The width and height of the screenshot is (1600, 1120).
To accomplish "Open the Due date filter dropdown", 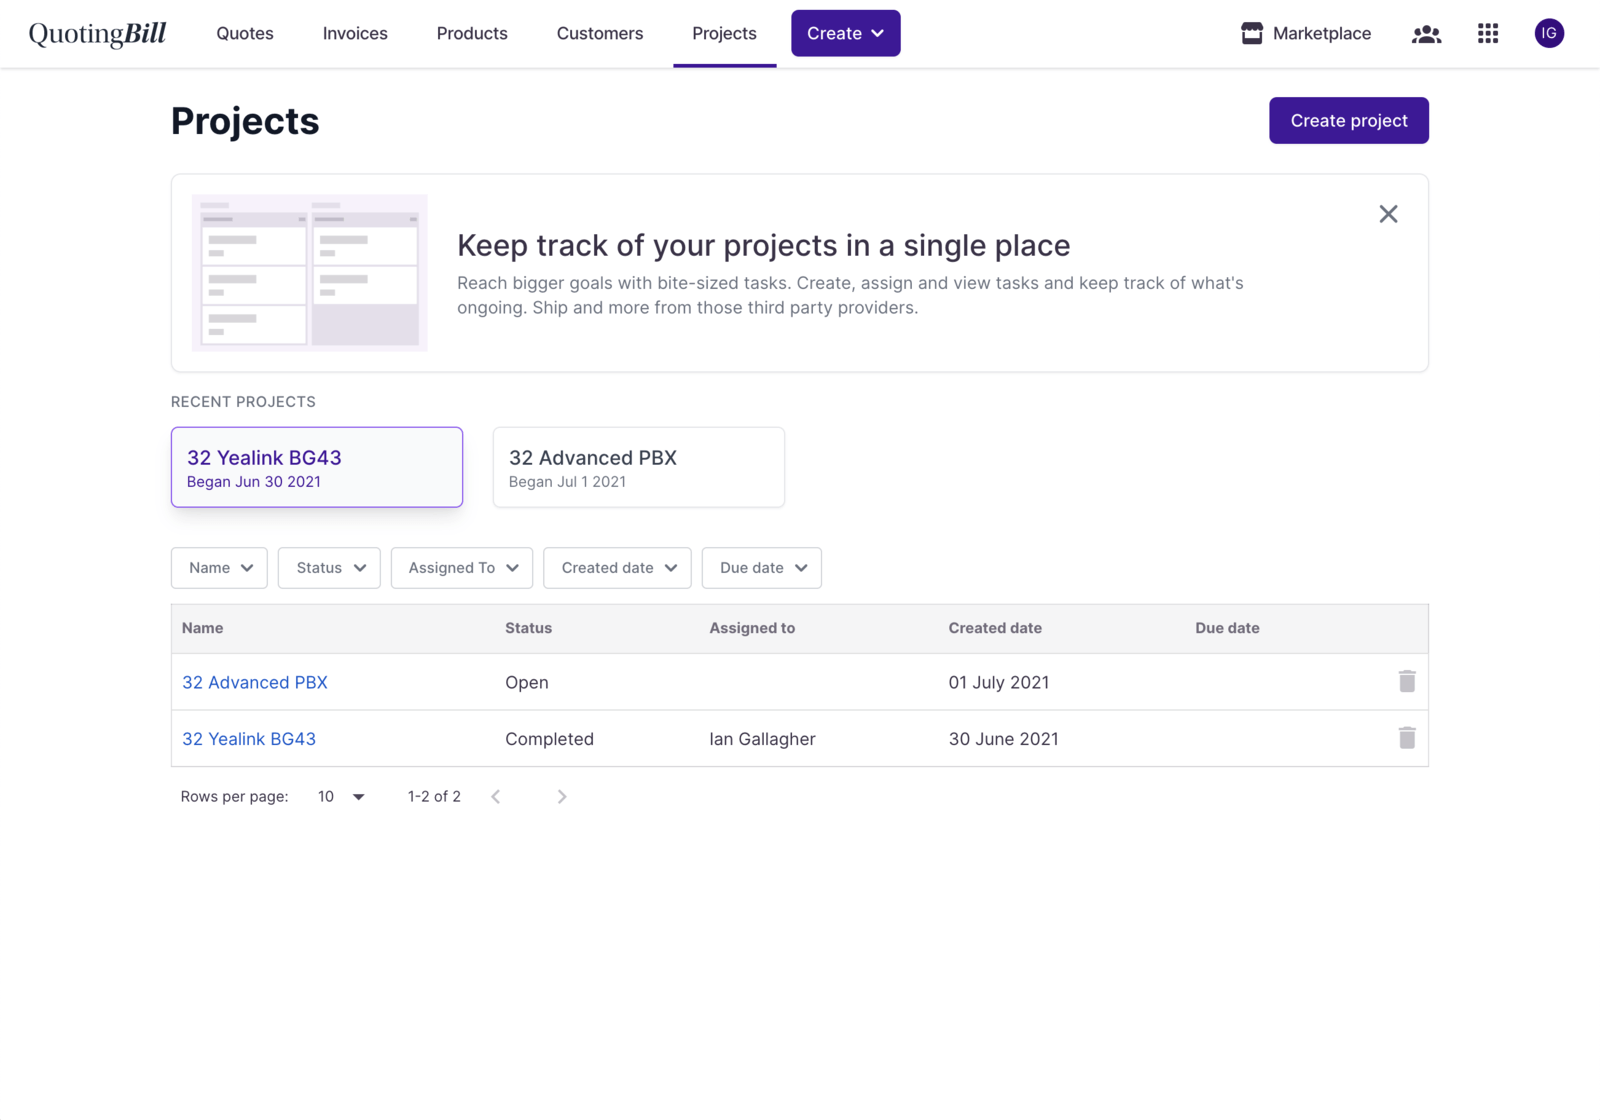I will pyautogui.click(x=762, y=568).
